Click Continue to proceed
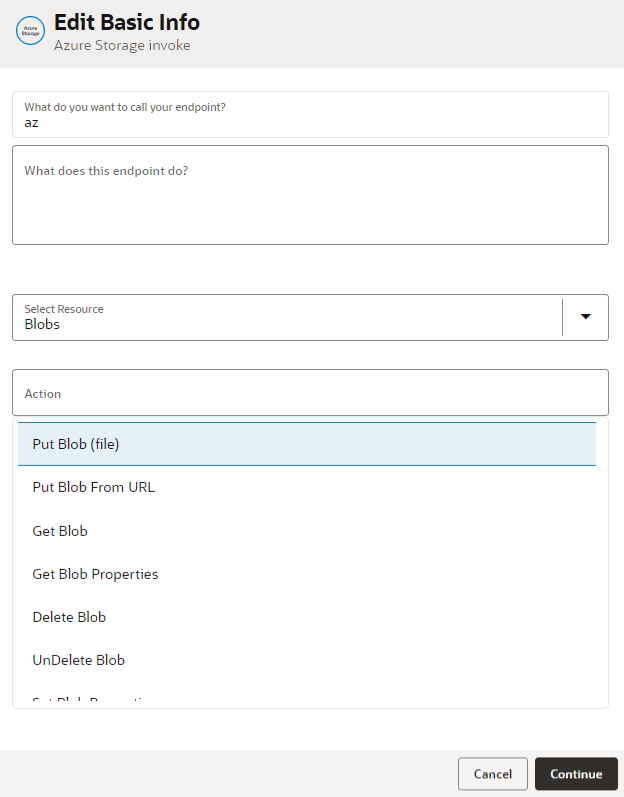 point(576,774)
